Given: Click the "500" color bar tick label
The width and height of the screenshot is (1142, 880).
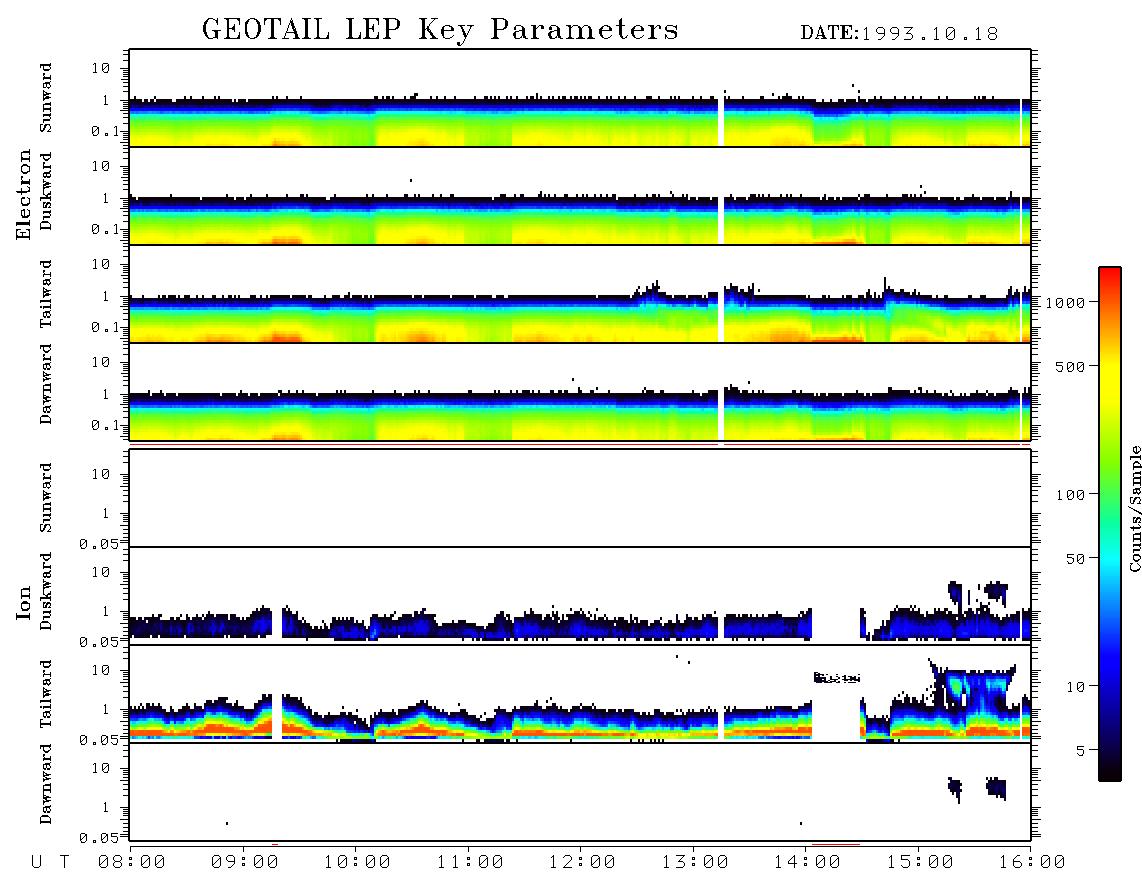Looking at the screenshot, I should (1070, 366).
